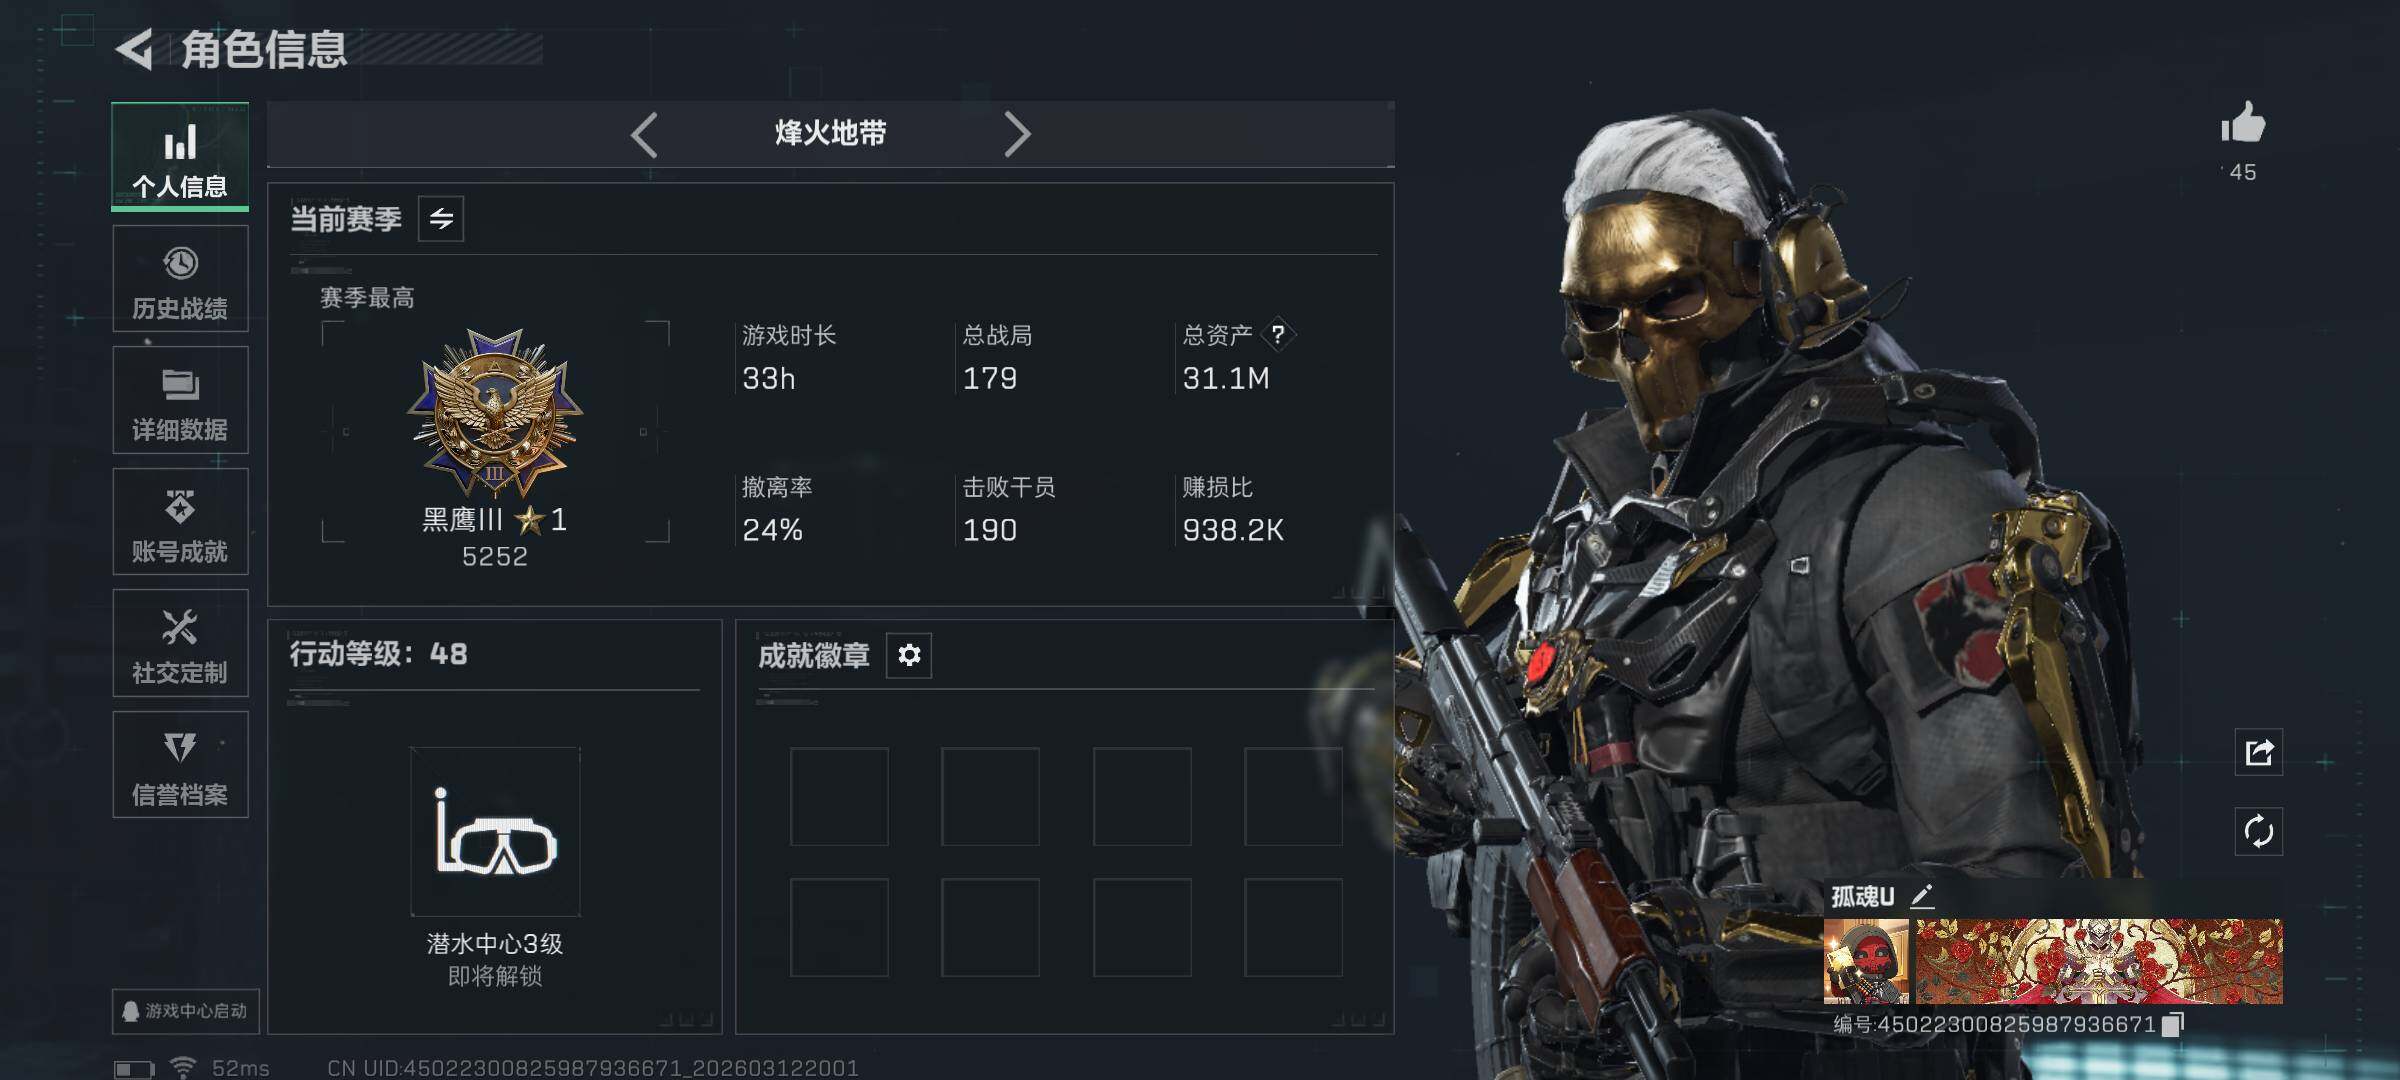Select the first empty achievement badge slot

[839, 797]
